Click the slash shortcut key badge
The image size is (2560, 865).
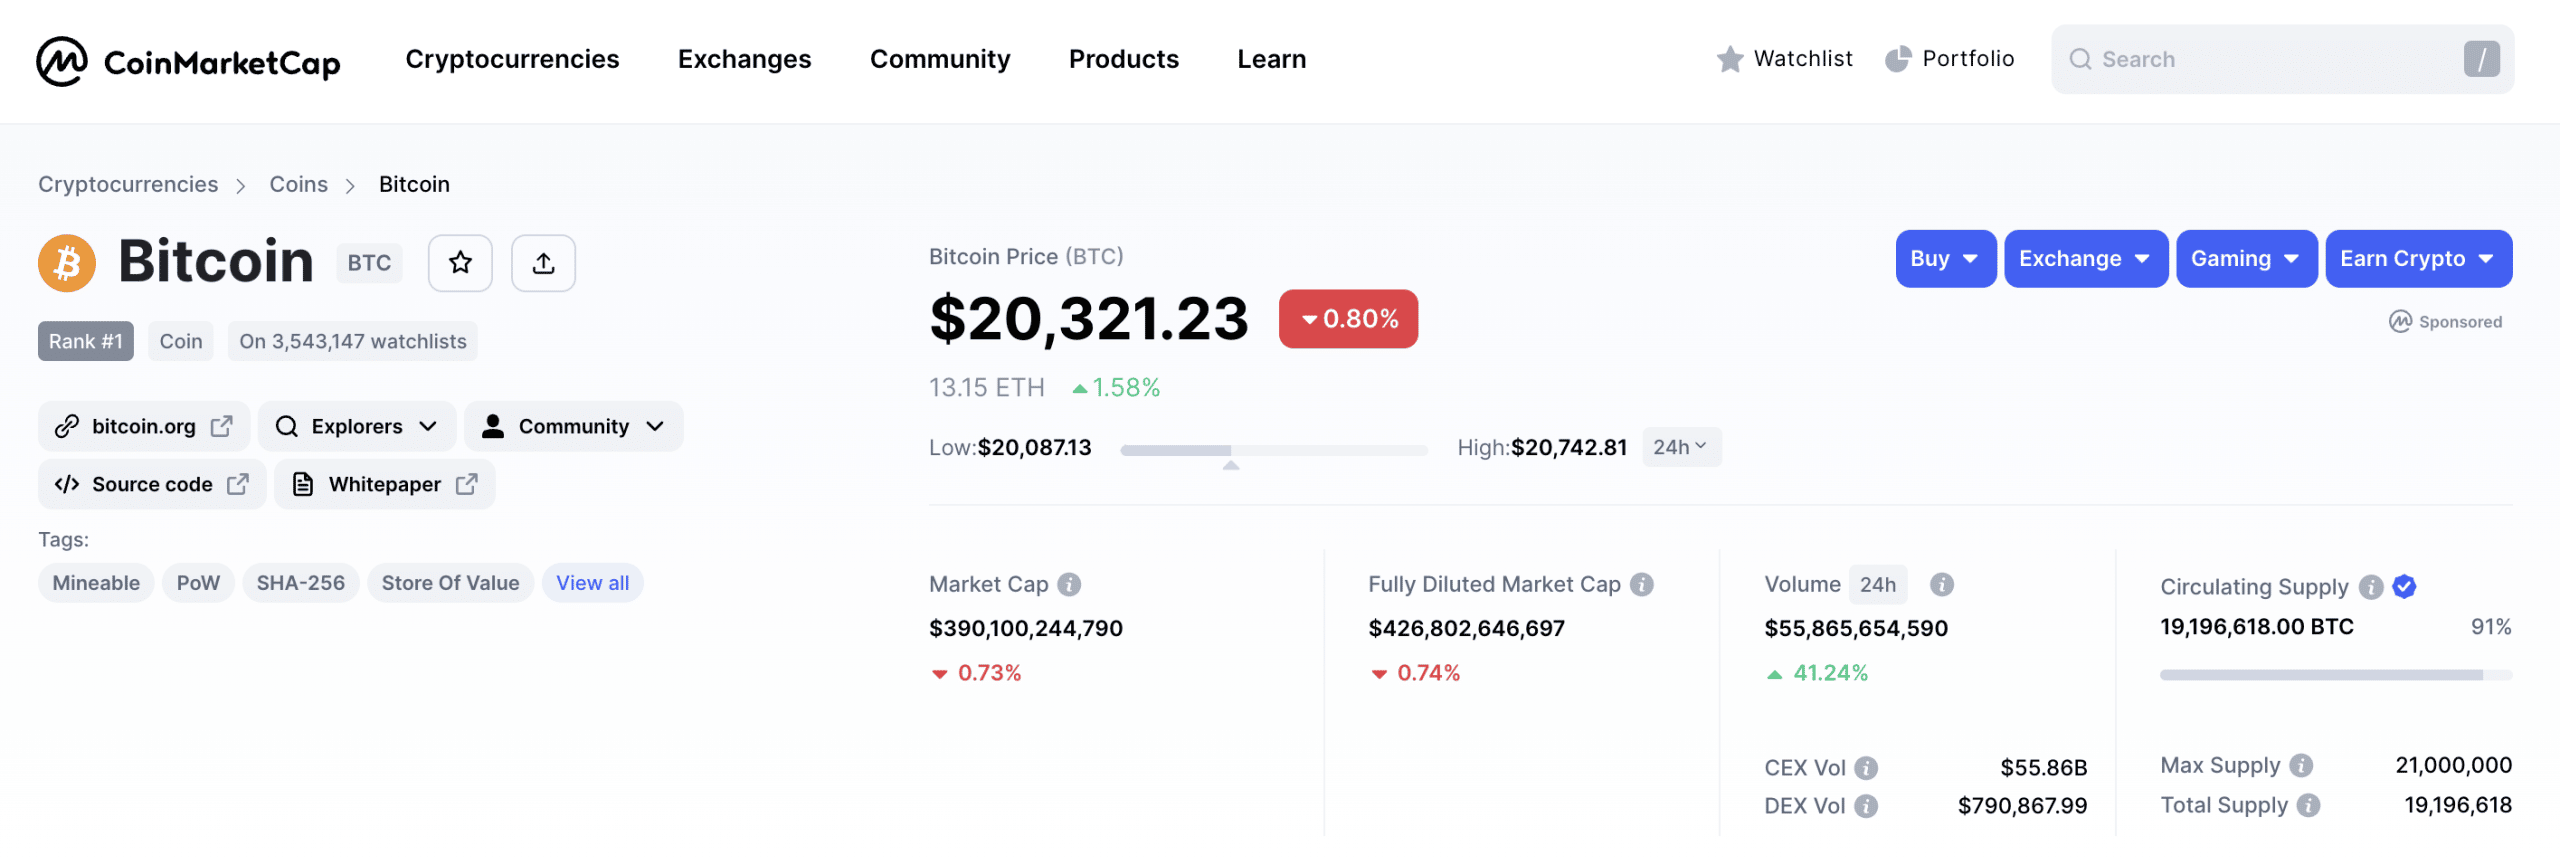click(x=2481, y=59)
